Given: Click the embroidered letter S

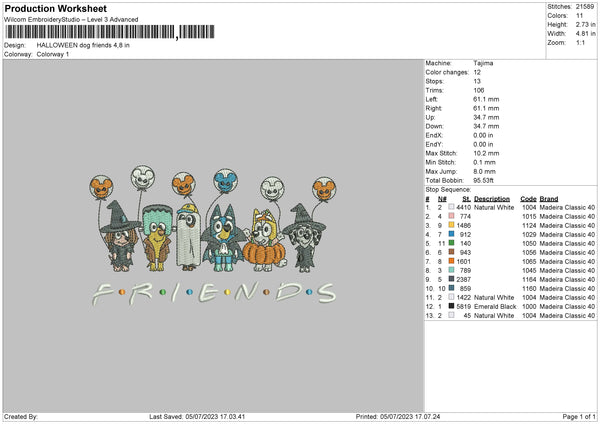Looking at the screenshot, I should (326, 293).
